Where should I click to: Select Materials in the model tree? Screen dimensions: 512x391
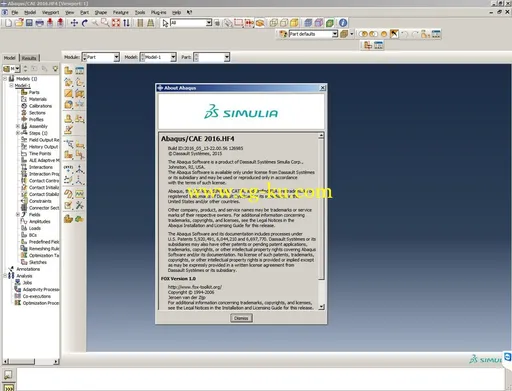click(38, 99)
